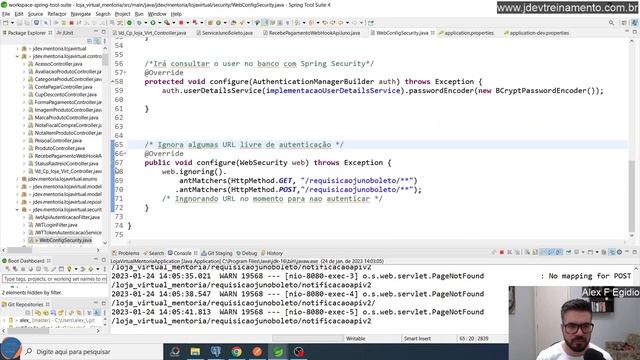Screen dimensions: 640x360
Task: Open the Project menu
Action: pos(122,14)
